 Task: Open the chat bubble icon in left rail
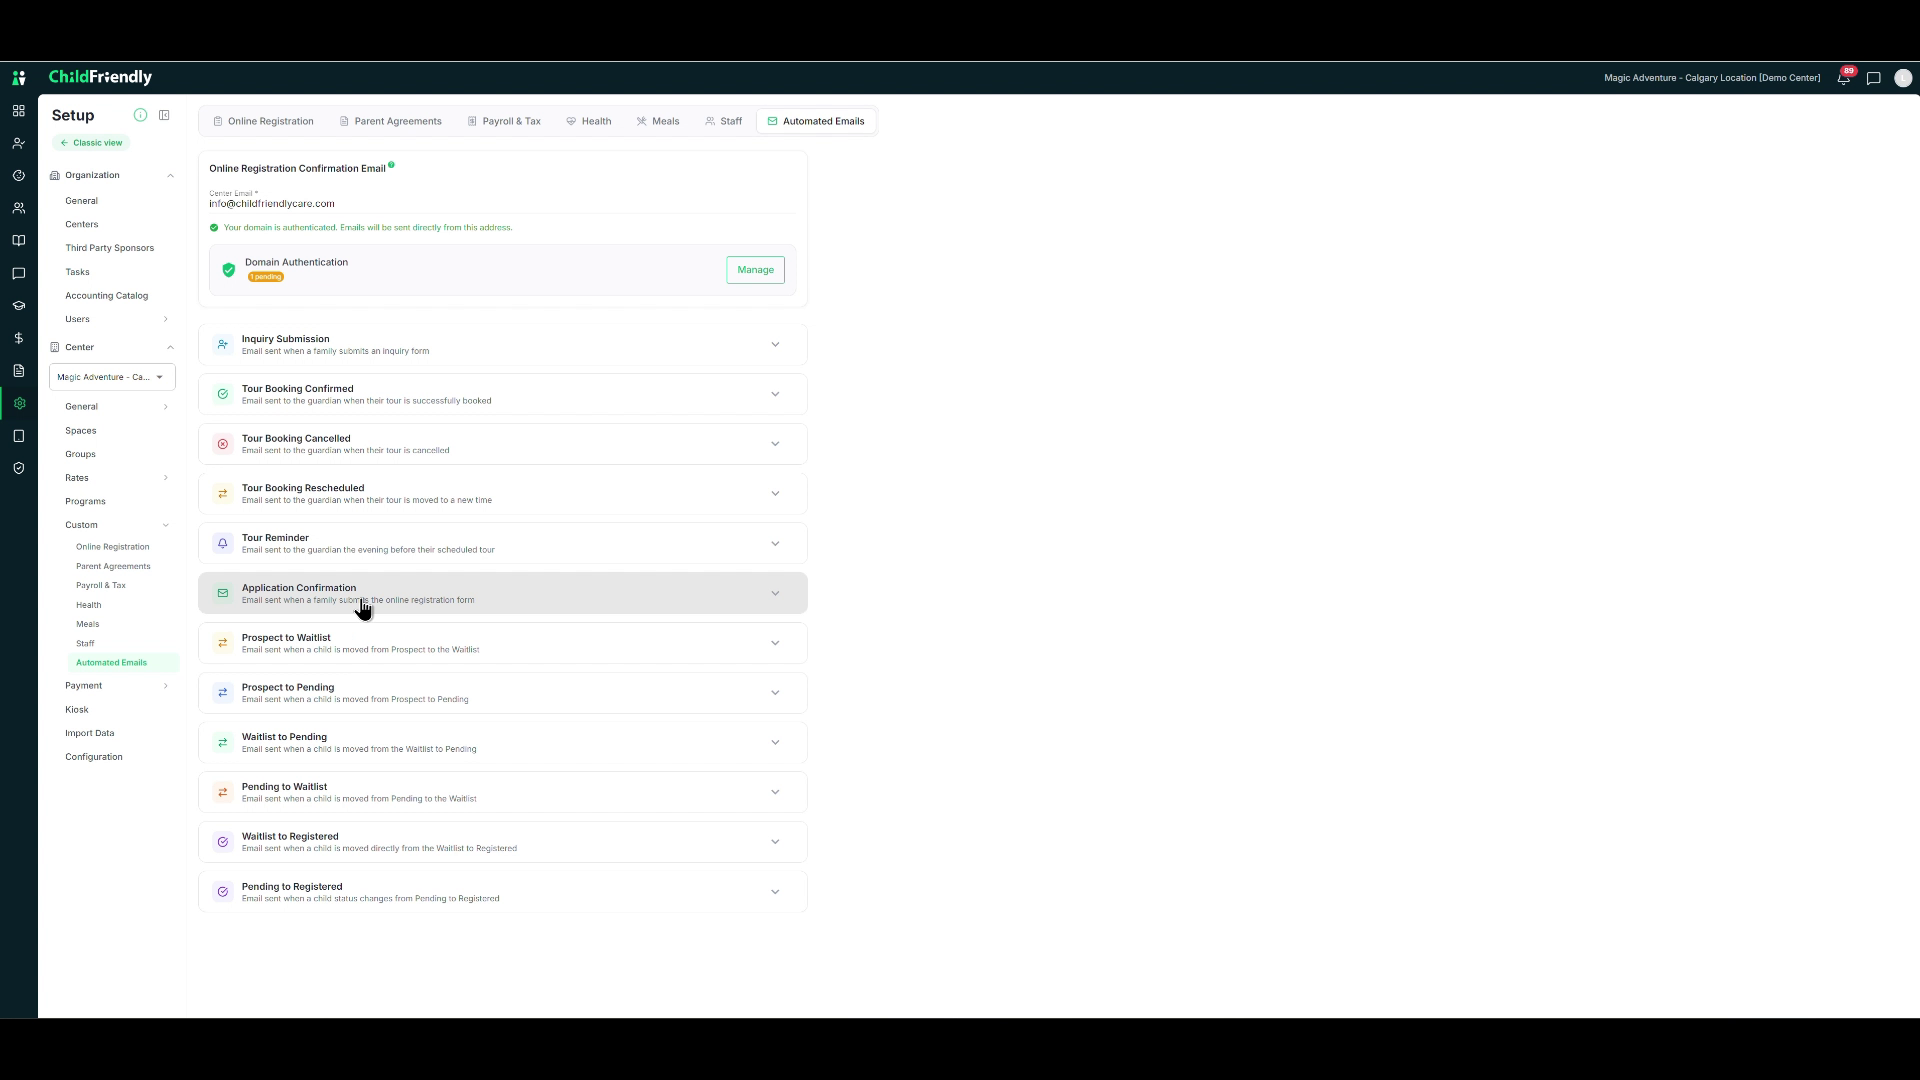18,273
